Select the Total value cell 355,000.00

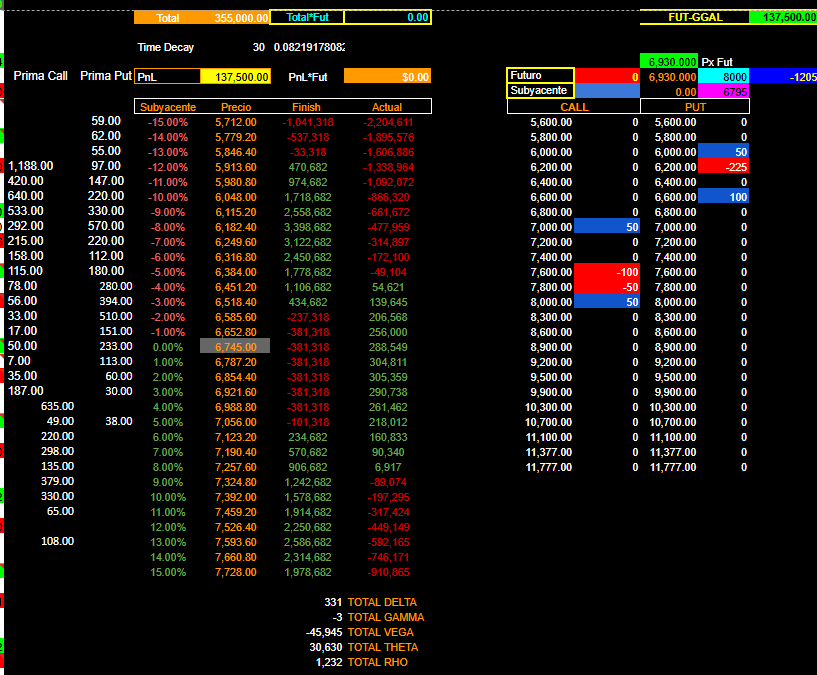pyautogui.click(x=236, y=18)
